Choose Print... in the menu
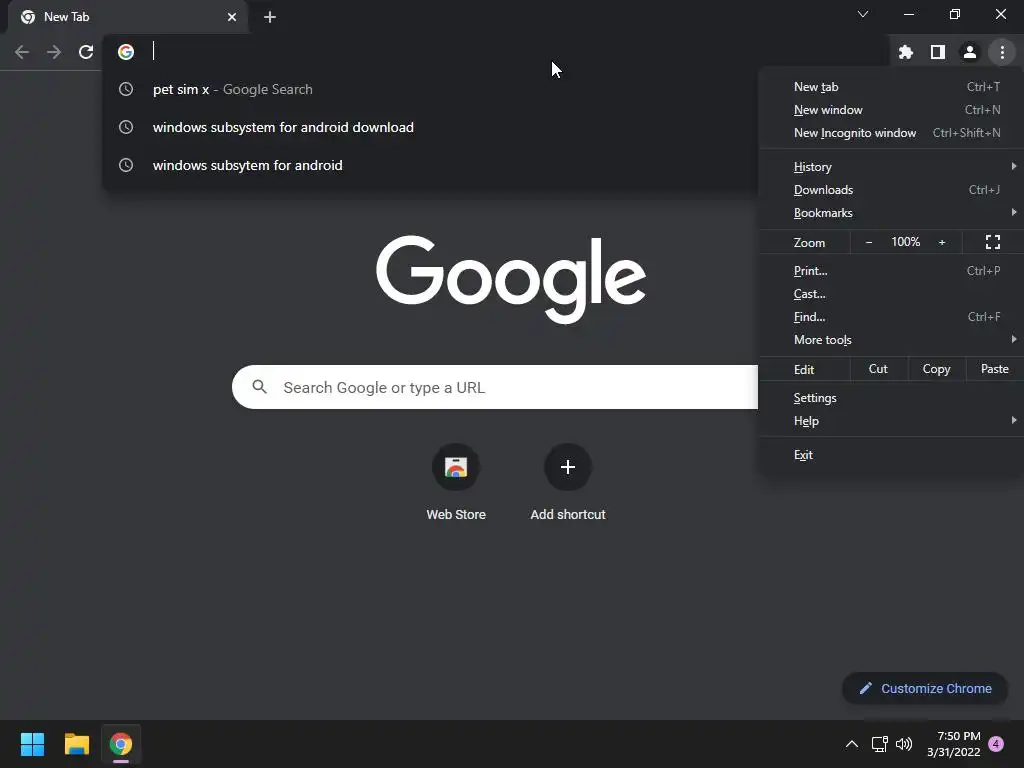 891,270
